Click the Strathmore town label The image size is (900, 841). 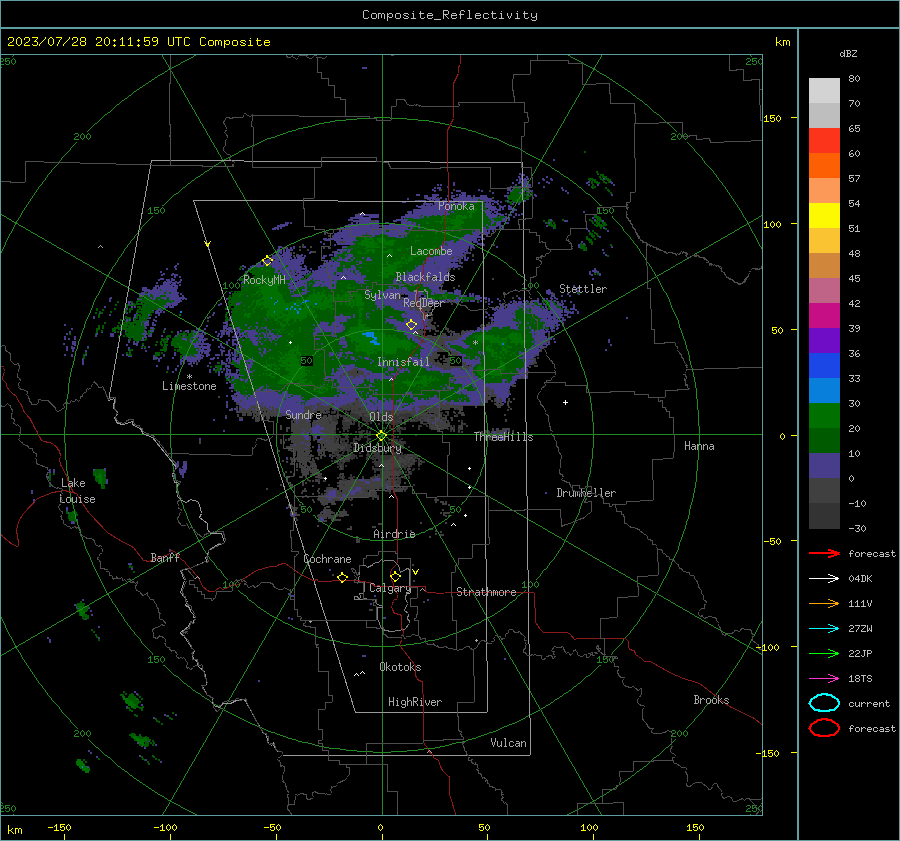[486, 592]
